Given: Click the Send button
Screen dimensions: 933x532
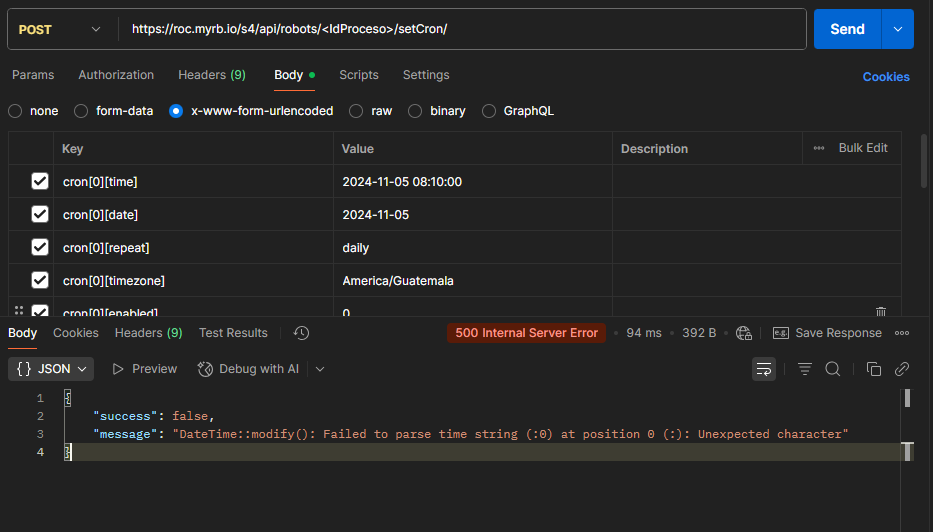Looking at the screenshot, I should coord(846,29).
